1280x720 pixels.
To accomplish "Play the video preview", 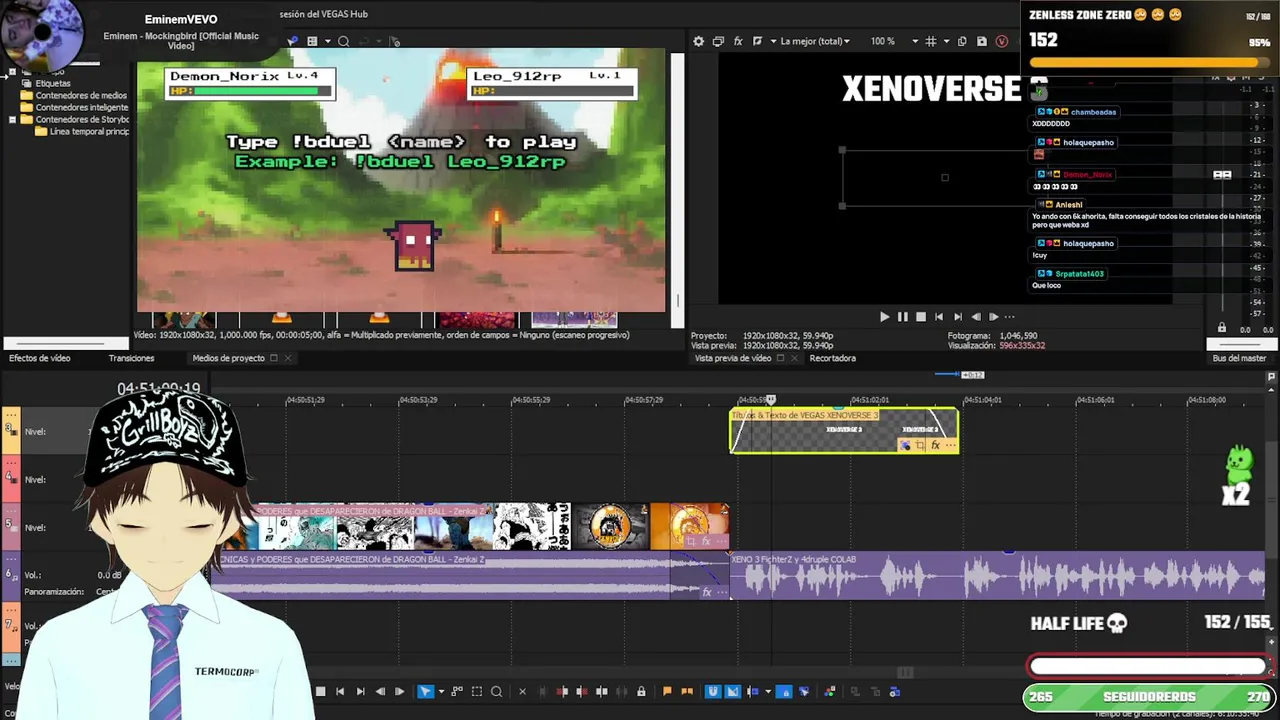I will [x=884, y=317].
